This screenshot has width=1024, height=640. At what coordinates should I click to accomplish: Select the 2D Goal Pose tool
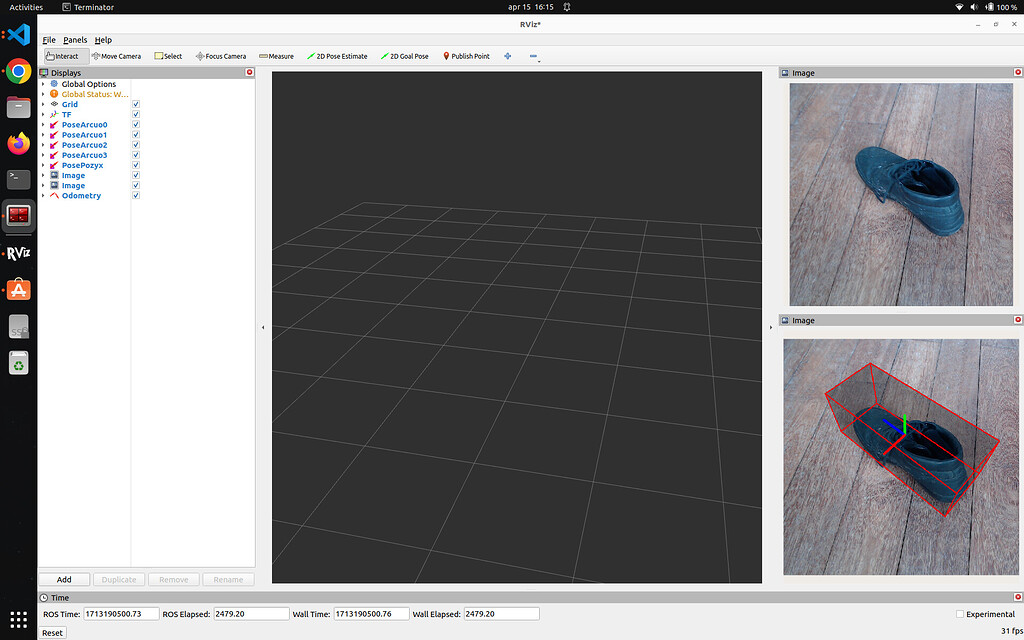click(404, 56)
